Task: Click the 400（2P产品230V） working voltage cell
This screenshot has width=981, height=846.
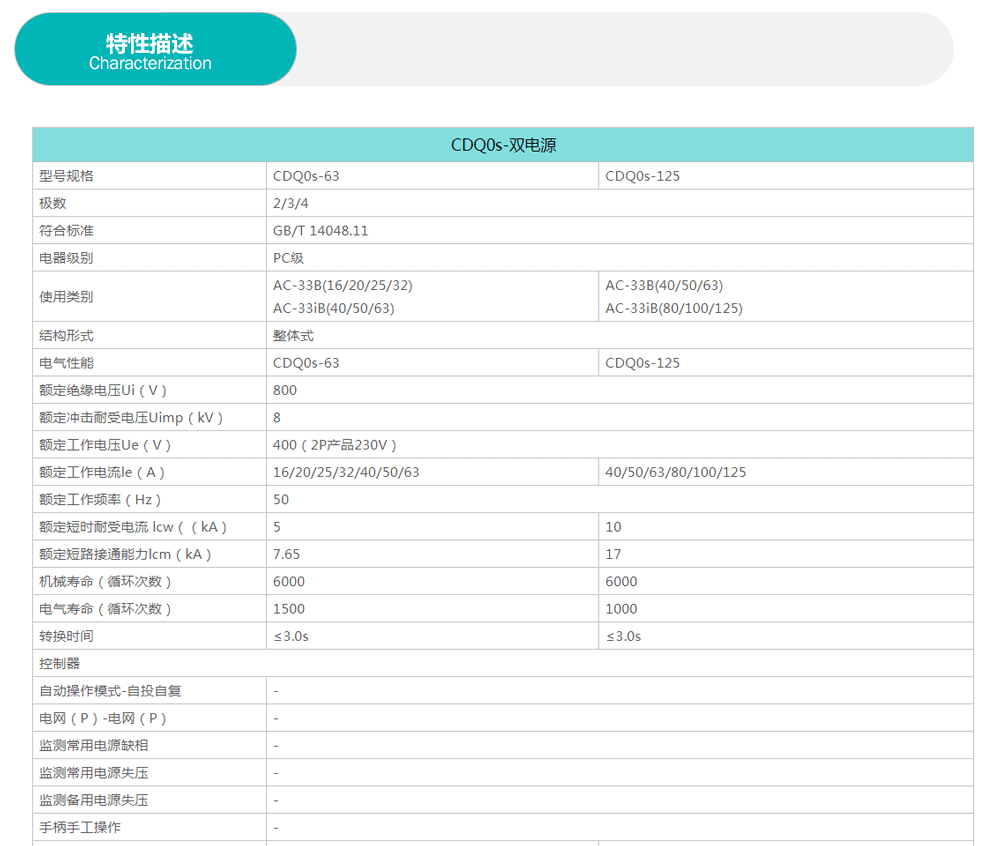Action: pos(335,445)
